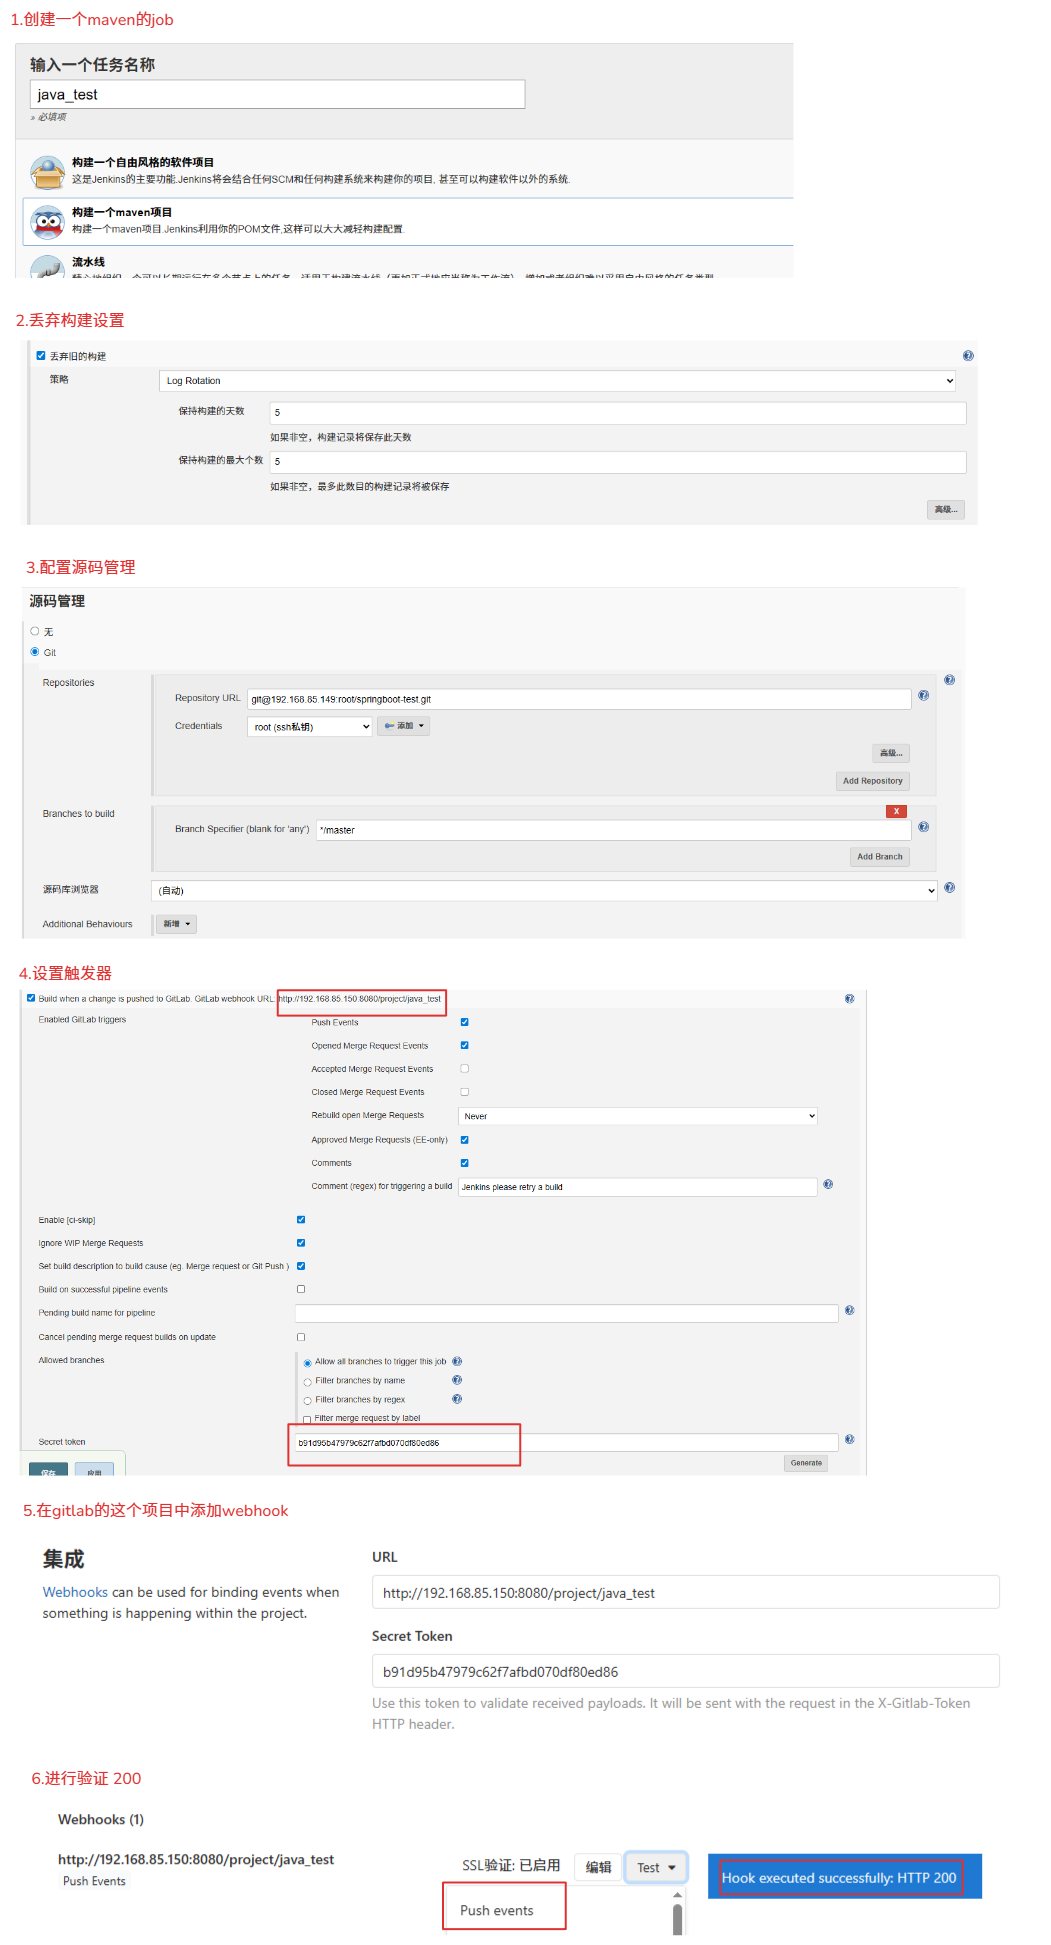
Task: Delete branch with the red X button
Action: [896, 811]
